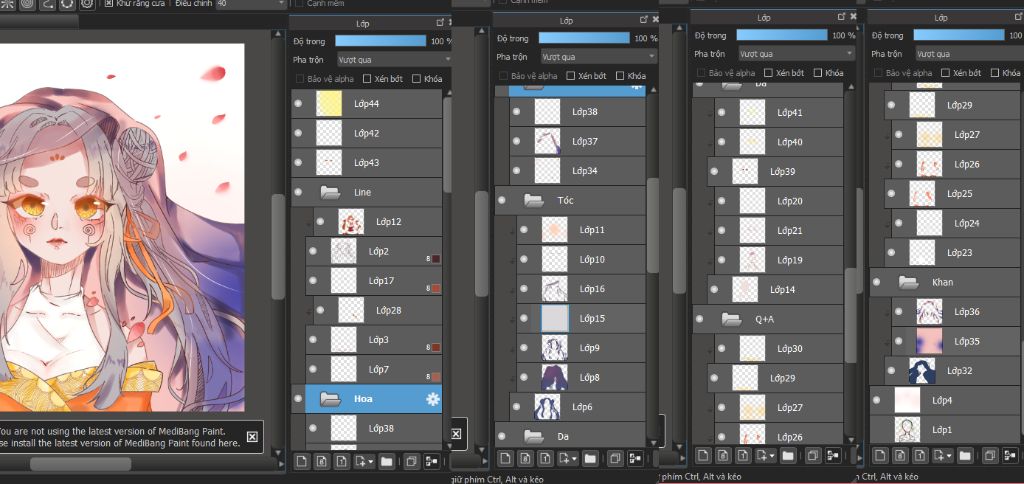Image resolution: width=1024 pixels, height=484 pixels.
Task: Add 1-bit layer in panel with Tóc folder
Action: [546, 458]
